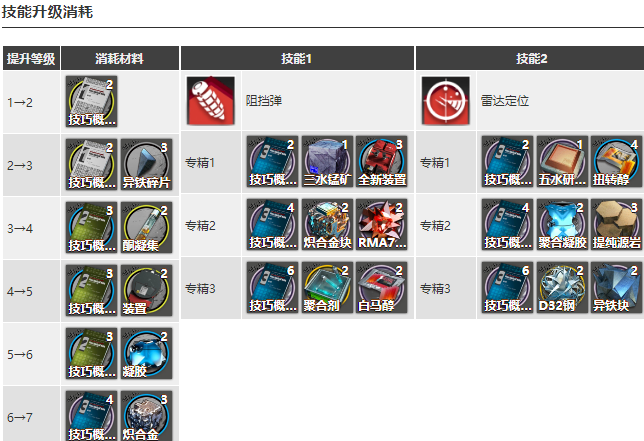Open the 酮凝集 material icon
Viewport: 644px width, 441px height.
(x=146, y=227)
